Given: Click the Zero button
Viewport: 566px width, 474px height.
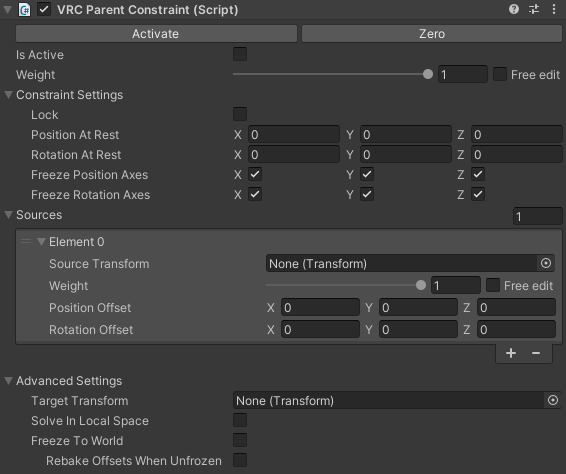Looking at the screenshot, I should [432, 34].
